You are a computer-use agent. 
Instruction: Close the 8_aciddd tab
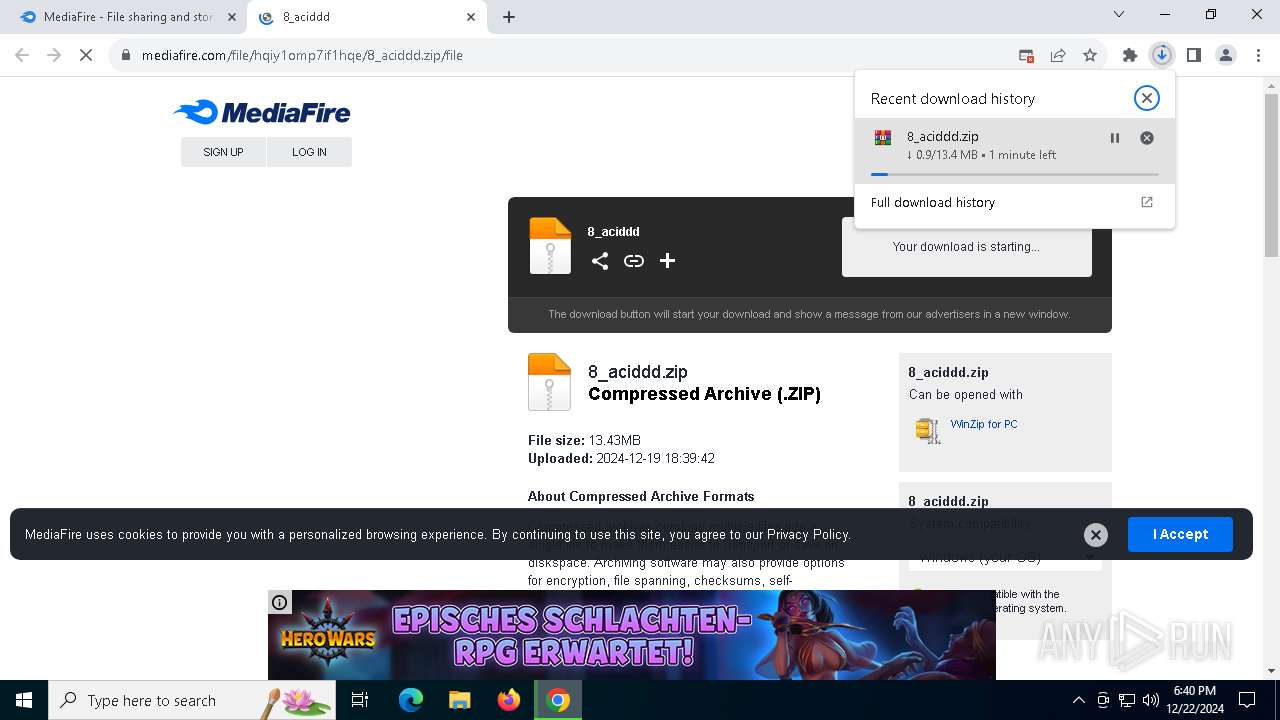471,17
